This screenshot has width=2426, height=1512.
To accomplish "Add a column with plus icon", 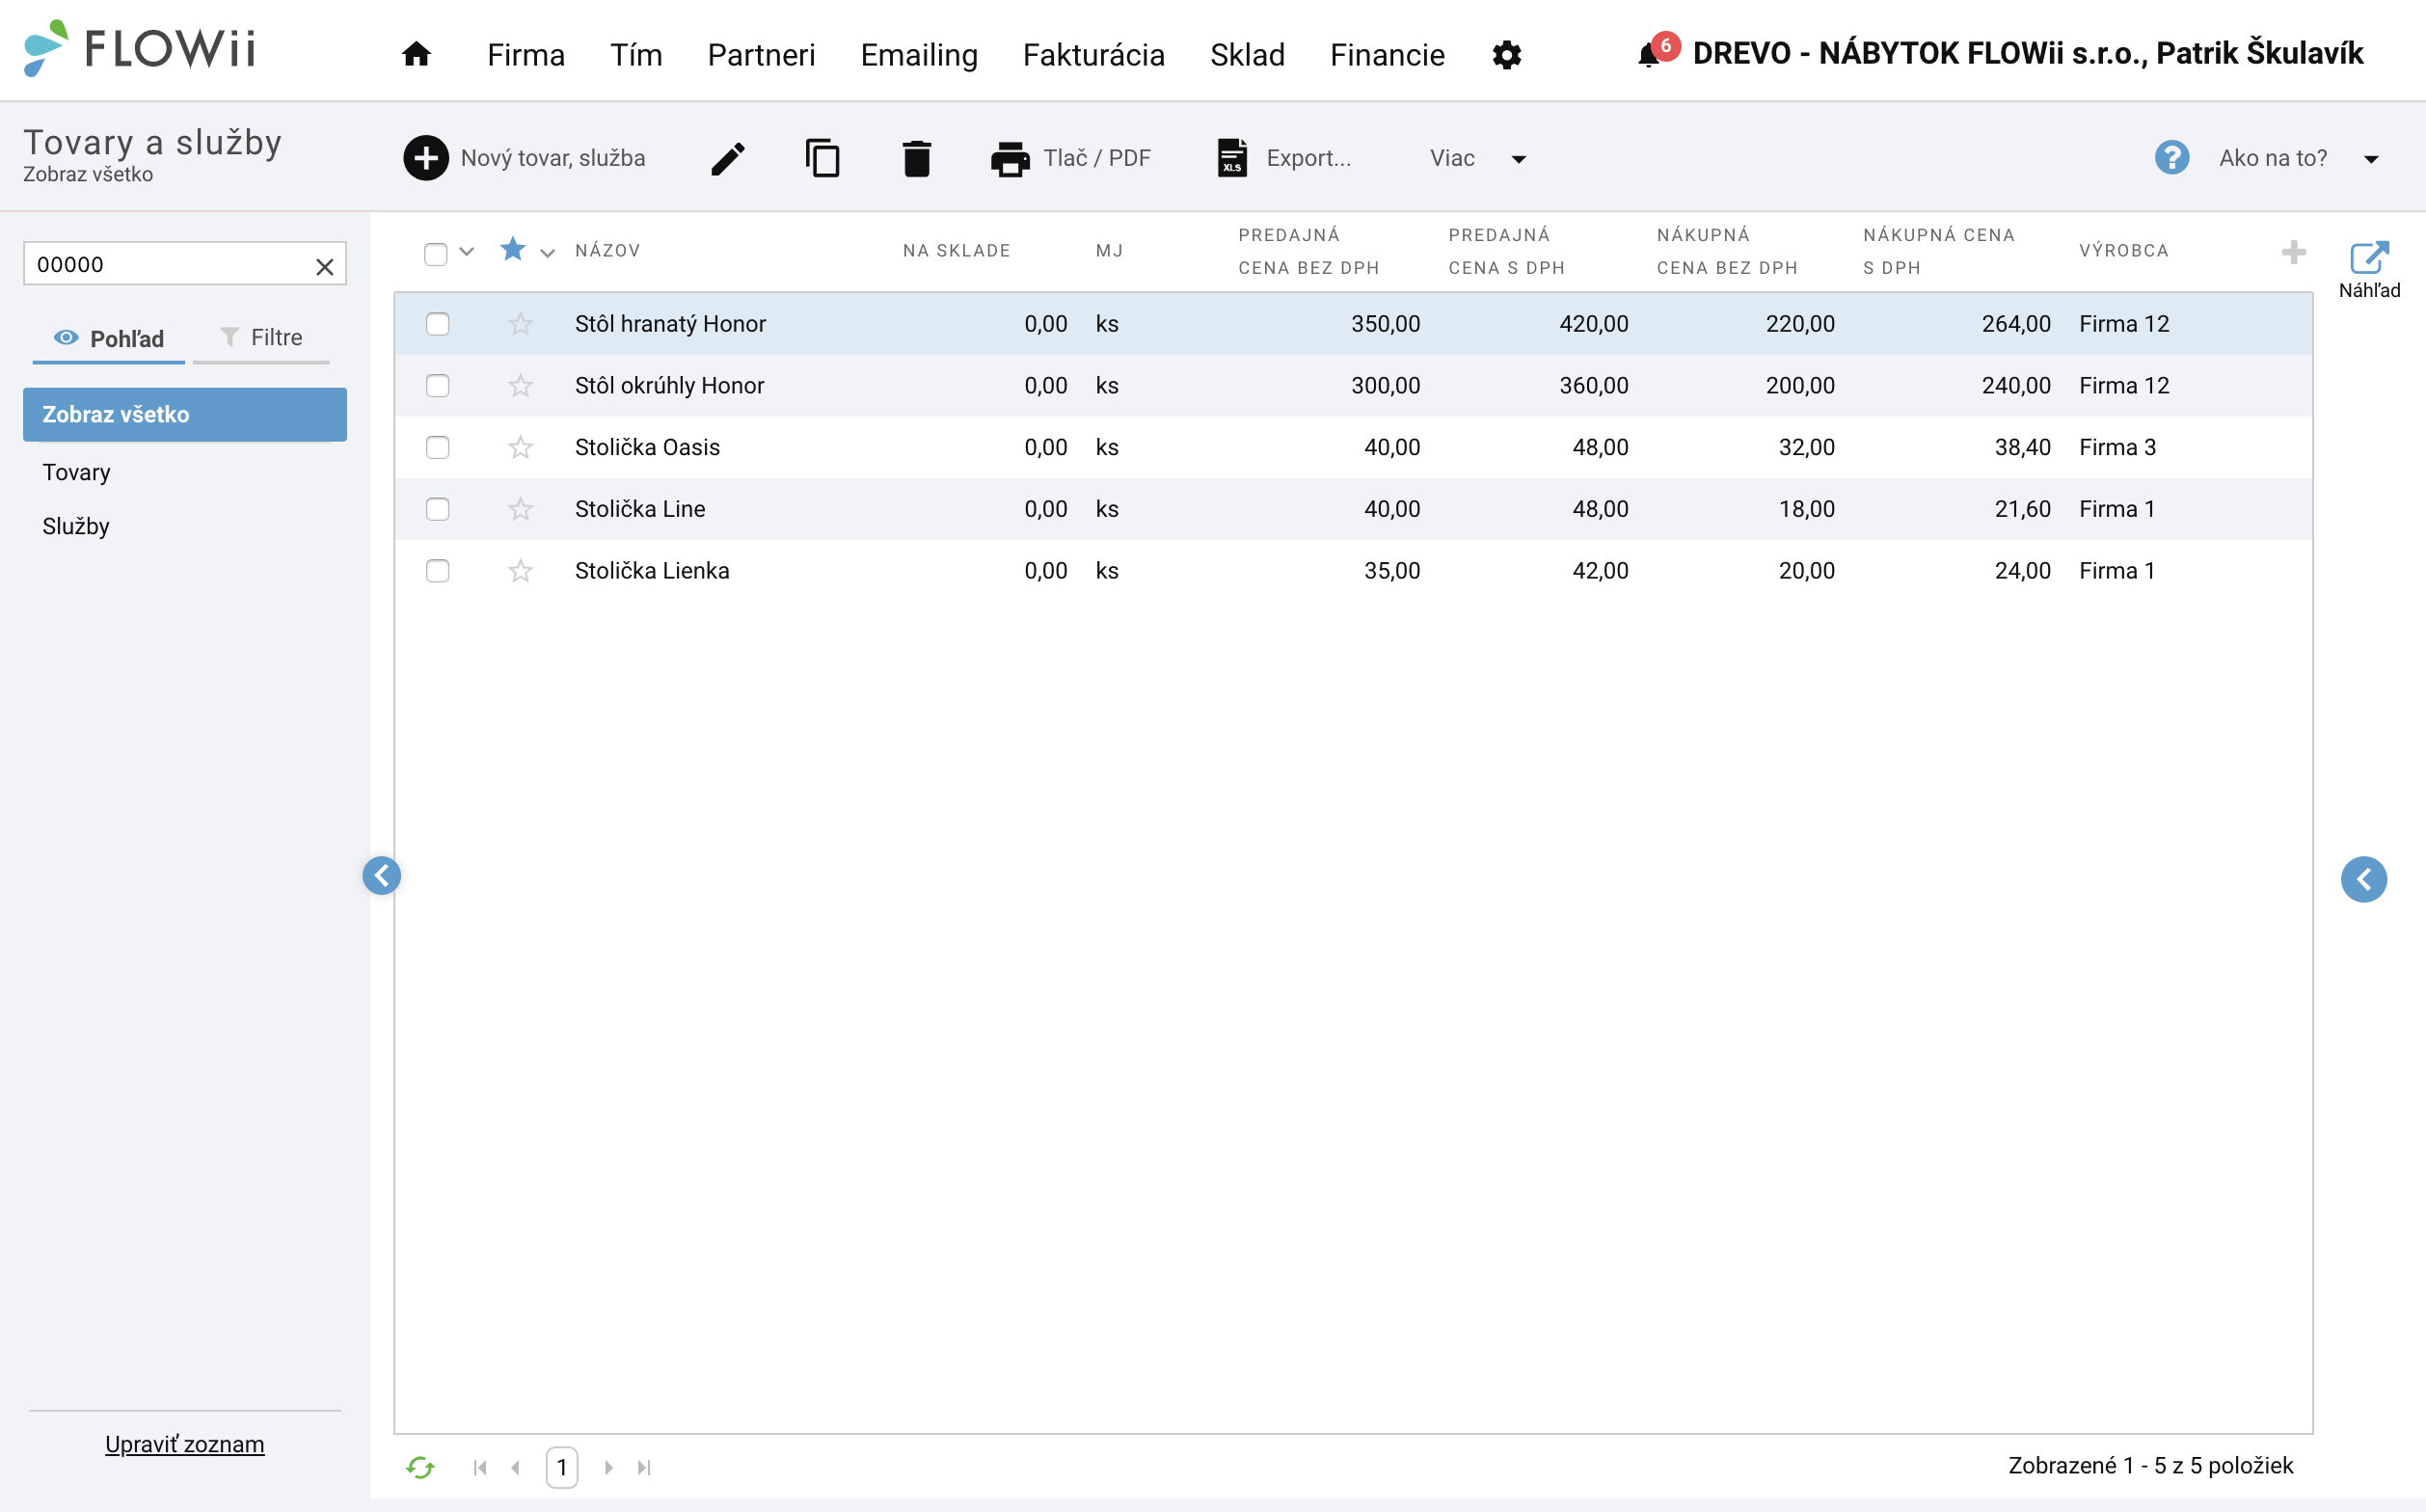I will 2294,251.
